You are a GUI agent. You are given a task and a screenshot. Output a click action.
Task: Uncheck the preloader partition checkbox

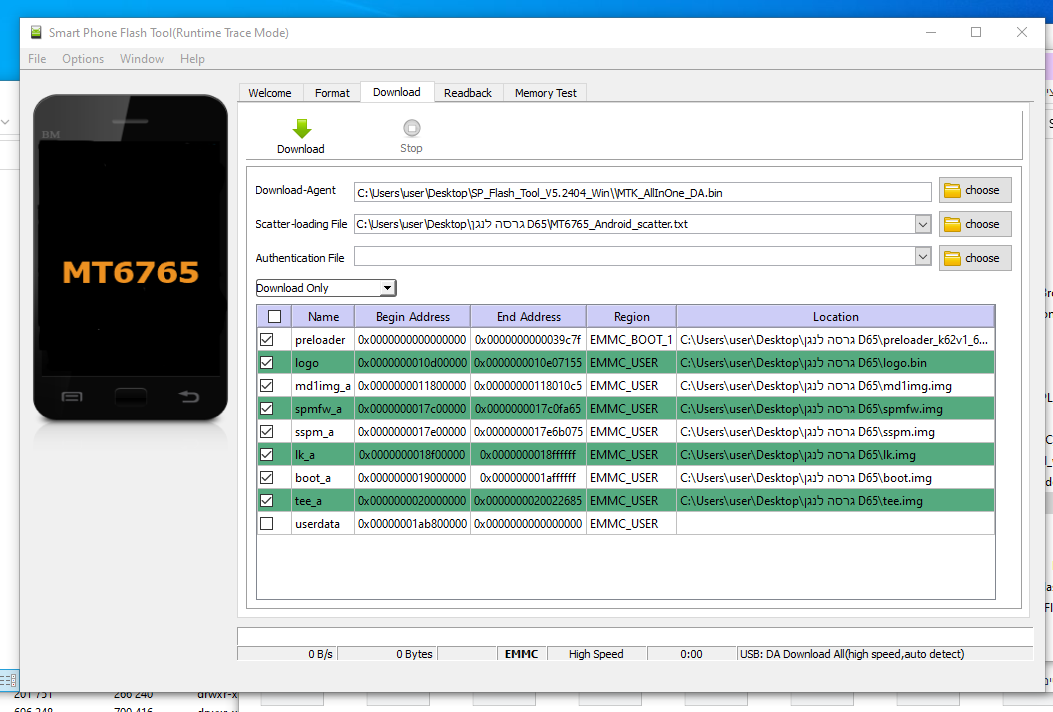(x=267, y=340)
